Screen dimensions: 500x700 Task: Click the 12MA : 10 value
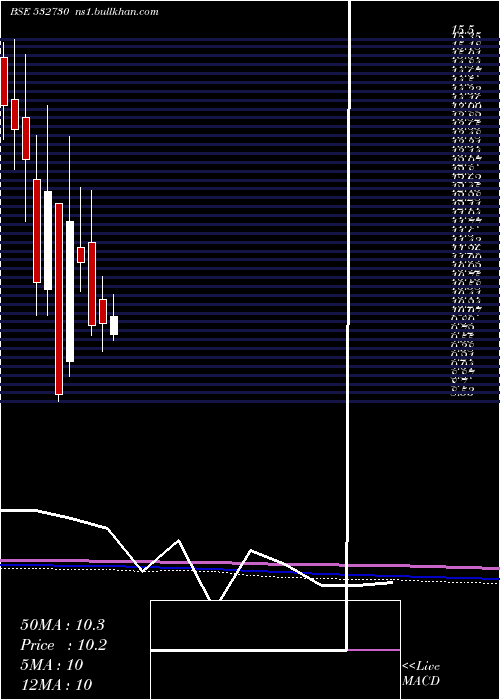[56, 684]
